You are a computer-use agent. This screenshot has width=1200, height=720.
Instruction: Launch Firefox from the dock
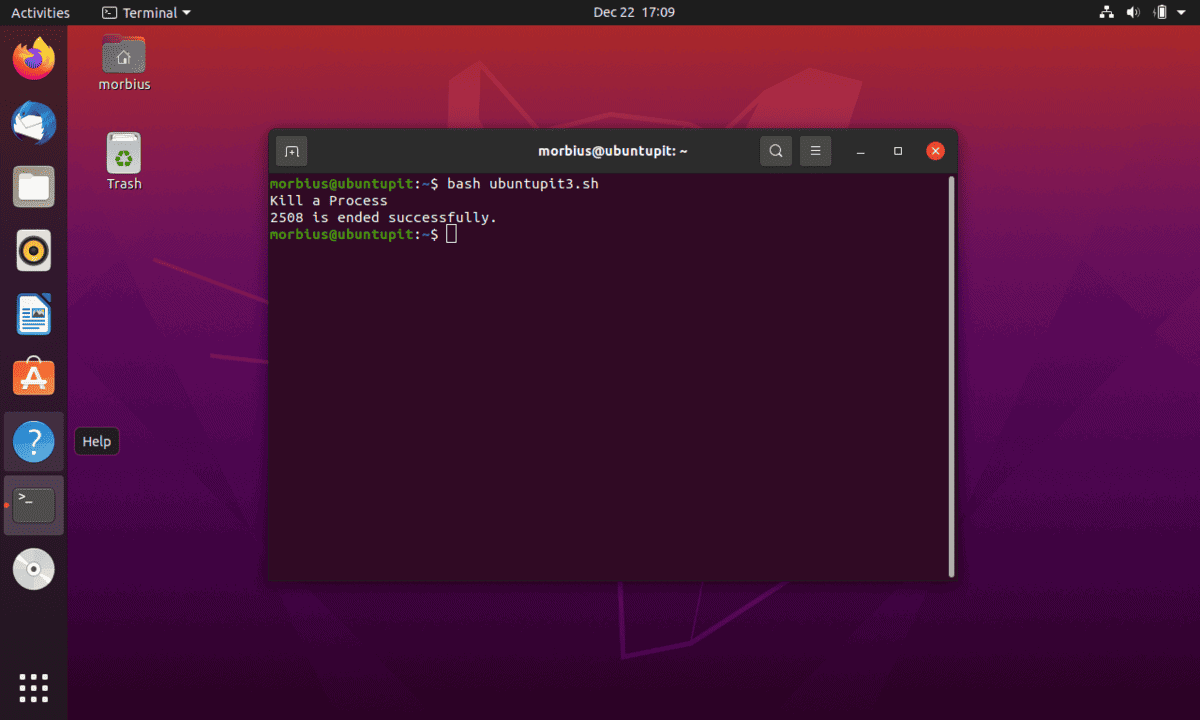(x=33, y=59)
